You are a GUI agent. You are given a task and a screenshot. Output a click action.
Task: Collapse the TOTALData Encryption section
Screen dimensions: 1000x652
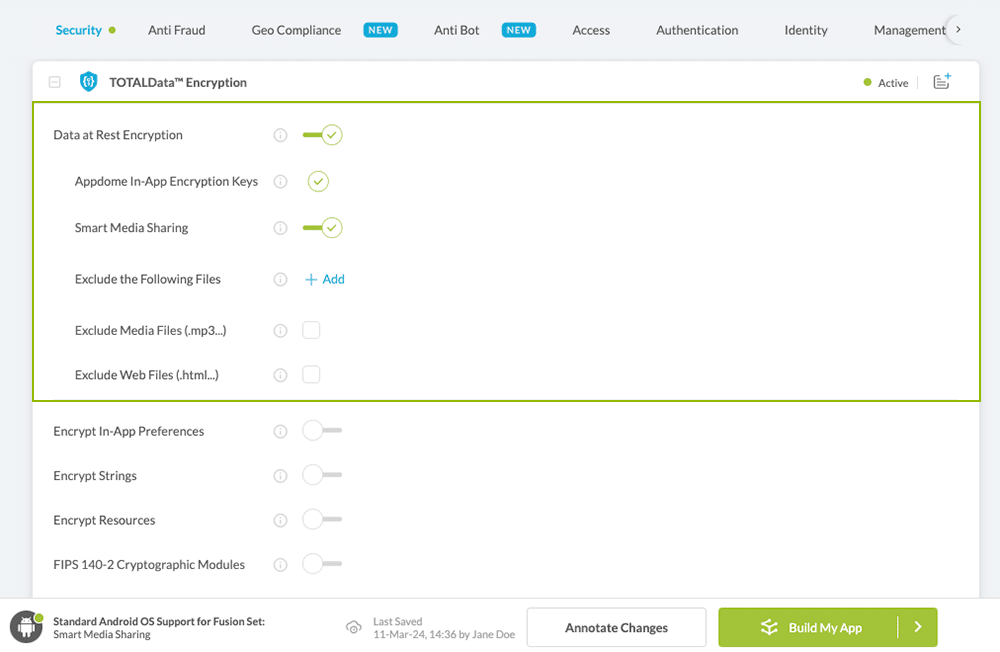(55, 82)
